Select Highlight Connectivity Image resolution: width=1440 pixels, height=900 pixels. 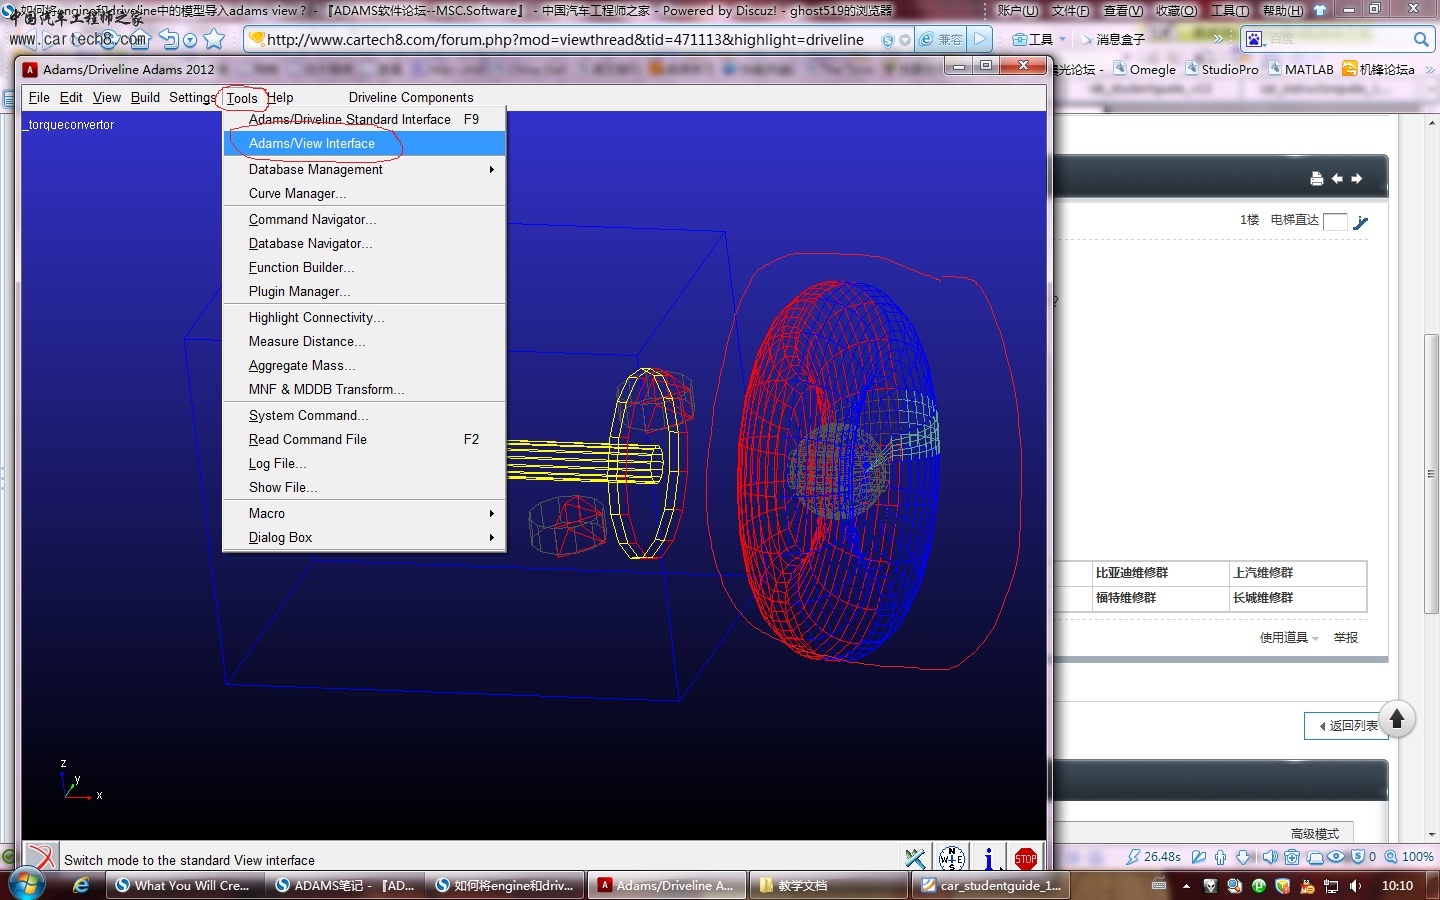(364, 318)
